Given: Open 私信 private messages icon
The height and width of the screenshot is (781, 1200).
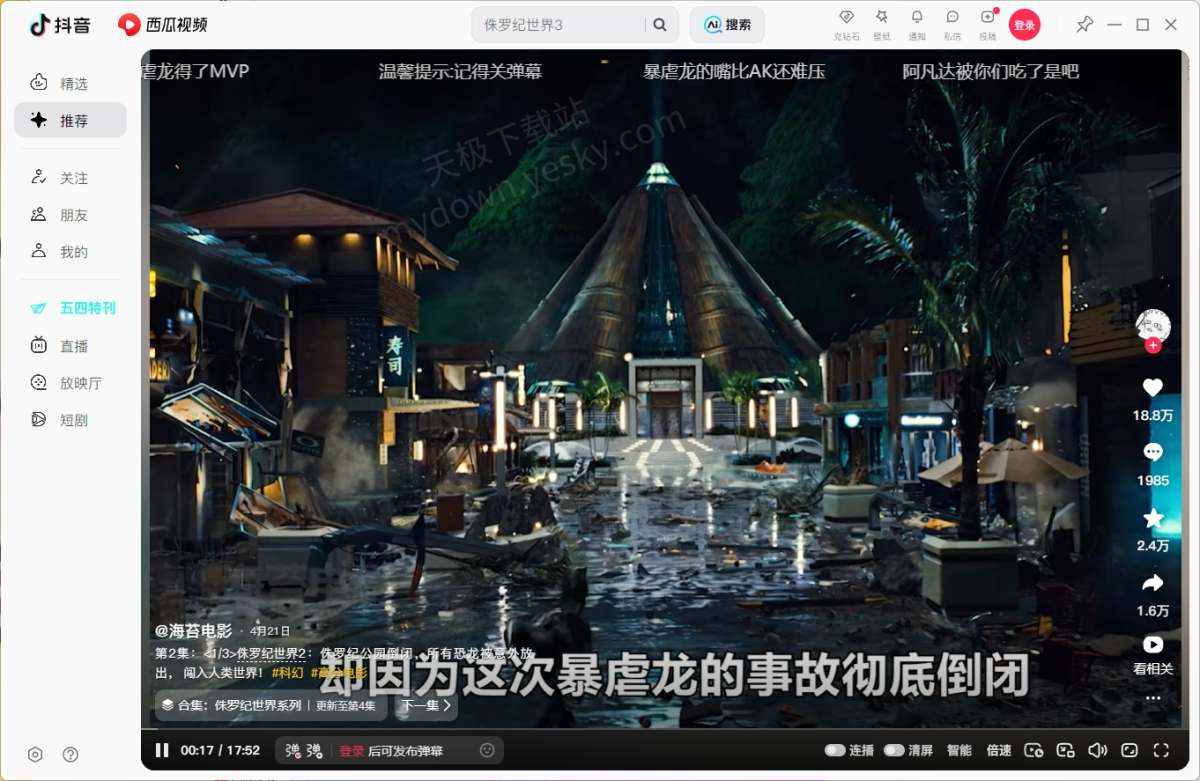Looking at the screenshot, I should [x=952, y=18].
